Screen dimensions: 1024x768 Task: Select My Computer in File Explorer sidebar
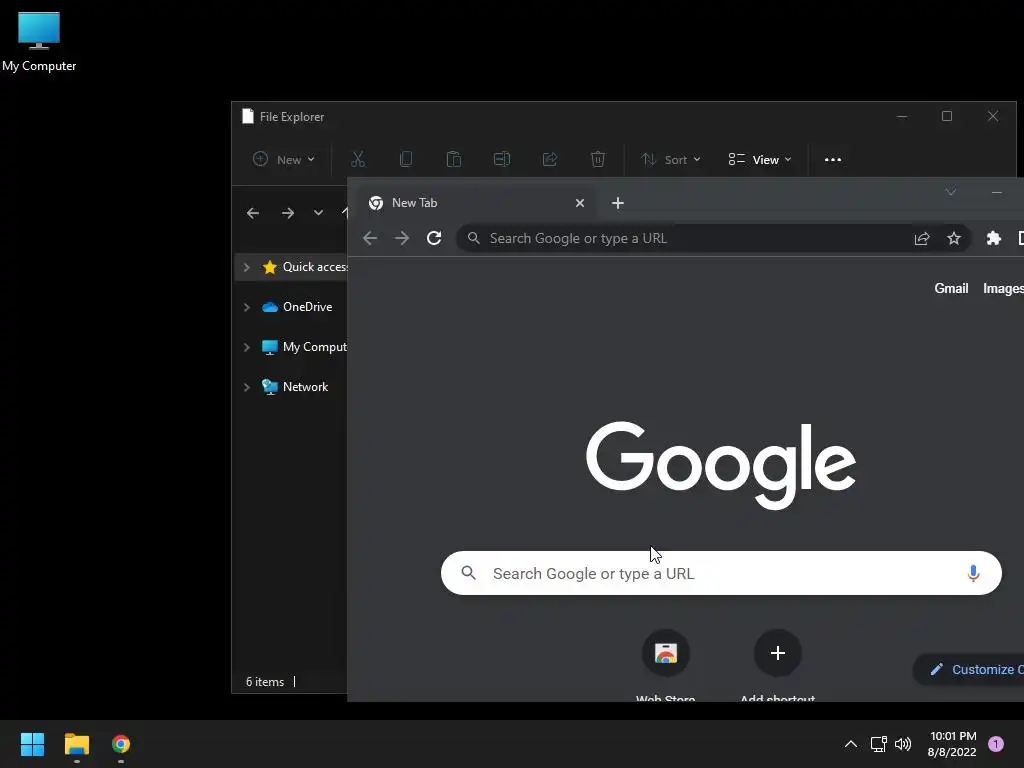coord(304,347)
